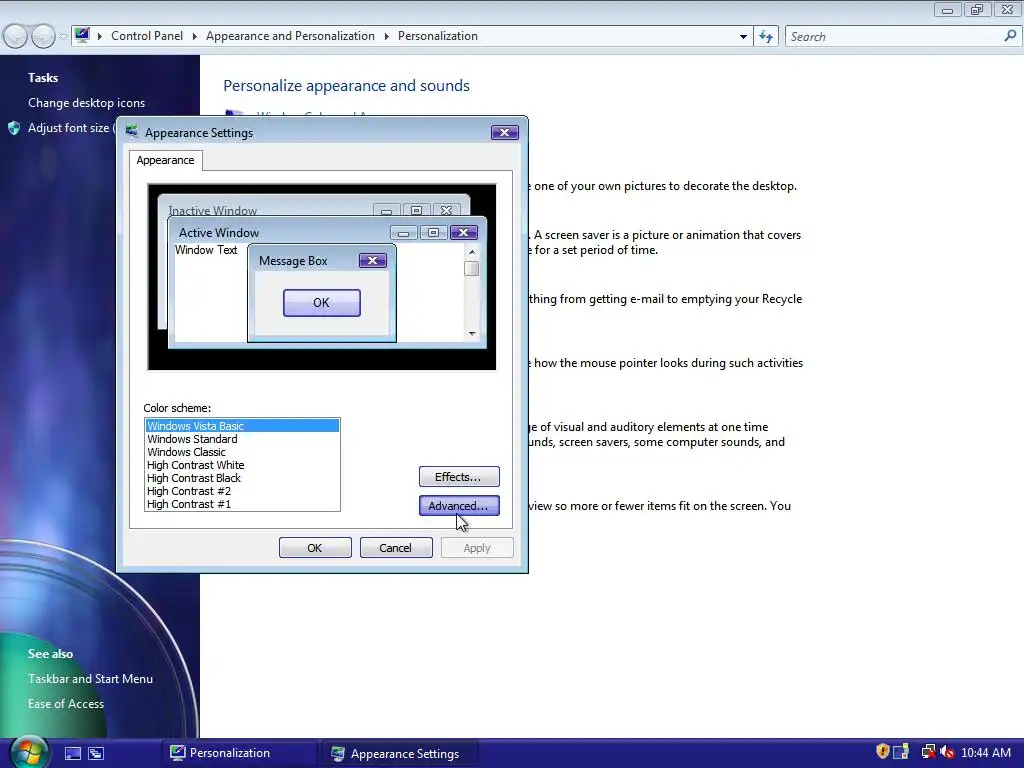Minimize the Personalization window
This screenshot has height=768, width=1024.
click(x=947, y=10)
